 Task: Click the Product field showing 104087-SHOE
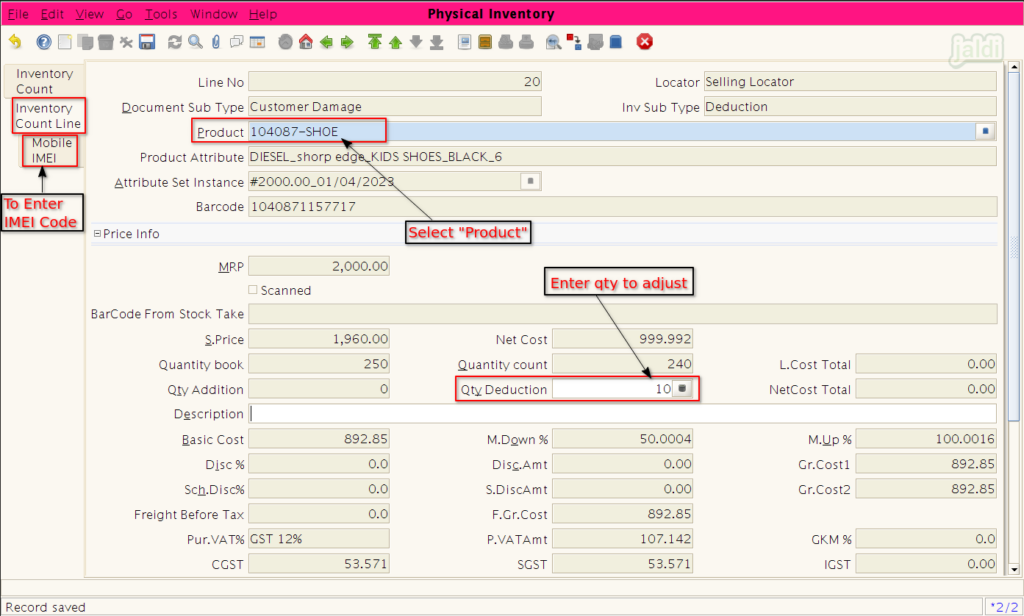[612, 131]
